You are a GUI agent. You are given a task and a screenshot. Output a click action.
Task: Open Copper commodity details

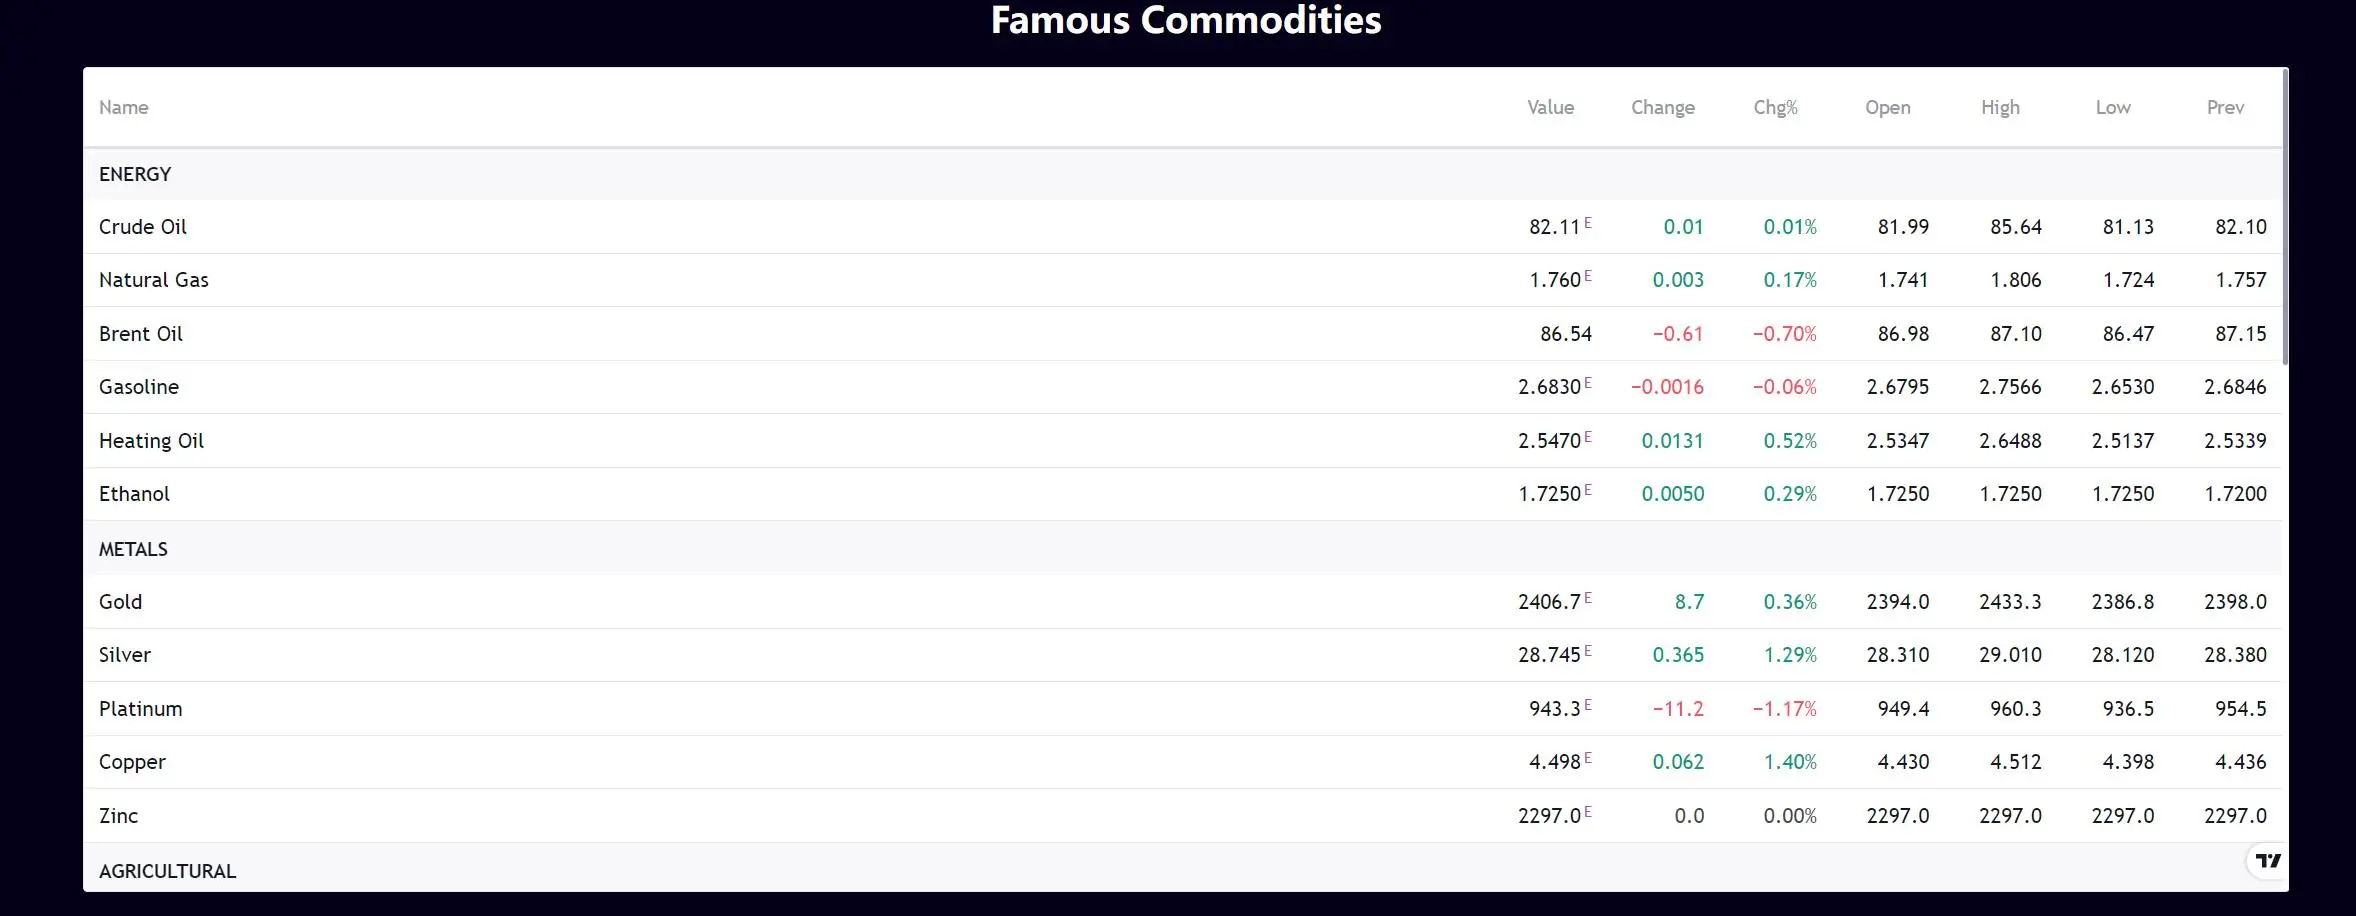(x=1183, y=762)
